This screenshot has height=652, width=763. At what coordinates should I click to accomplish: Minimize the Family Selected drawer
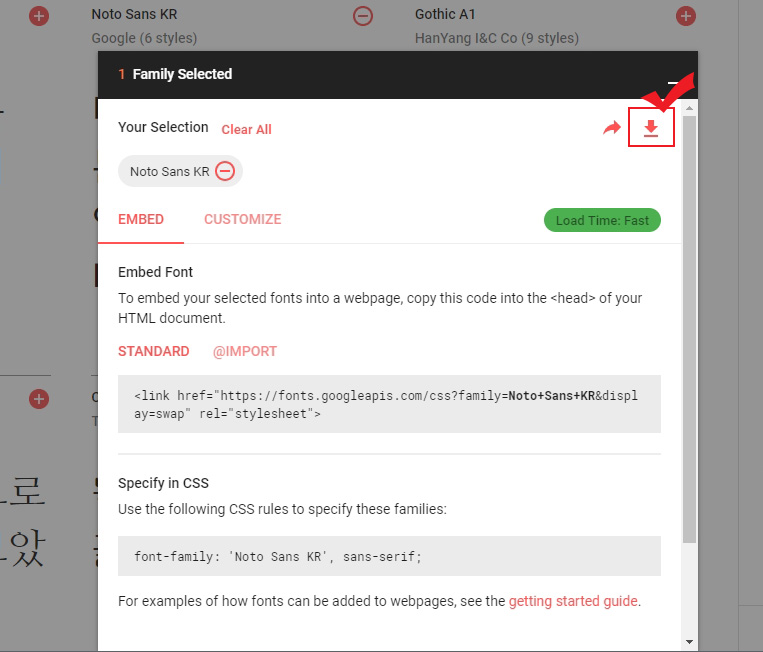673,83
